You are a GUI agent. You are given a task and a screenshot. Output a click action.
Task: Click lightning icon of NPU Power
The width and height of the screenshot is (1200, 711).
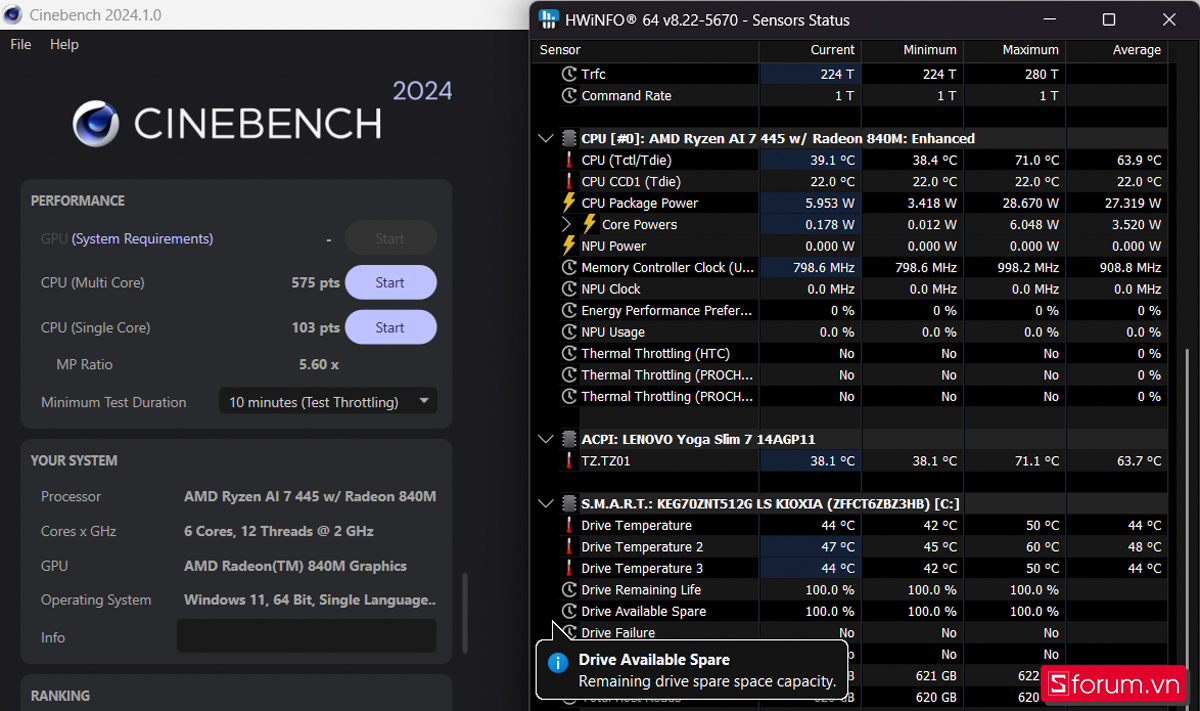[x=569, y=246]
